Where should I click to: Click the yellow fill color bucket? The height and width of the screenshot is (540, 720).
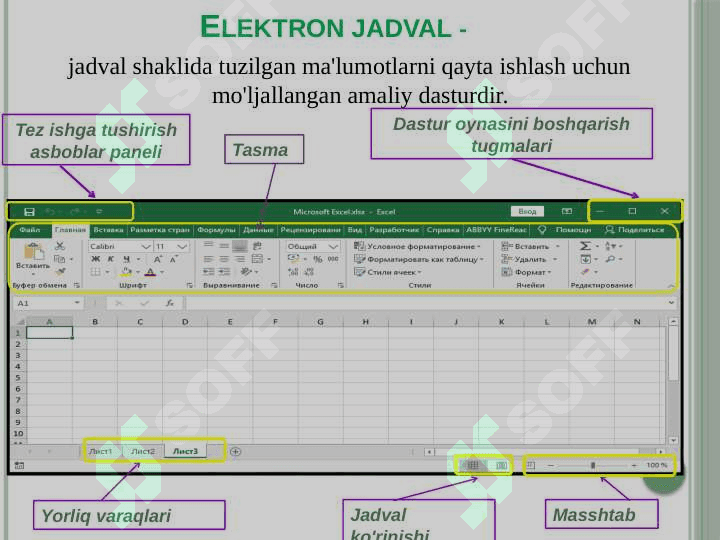126,272
